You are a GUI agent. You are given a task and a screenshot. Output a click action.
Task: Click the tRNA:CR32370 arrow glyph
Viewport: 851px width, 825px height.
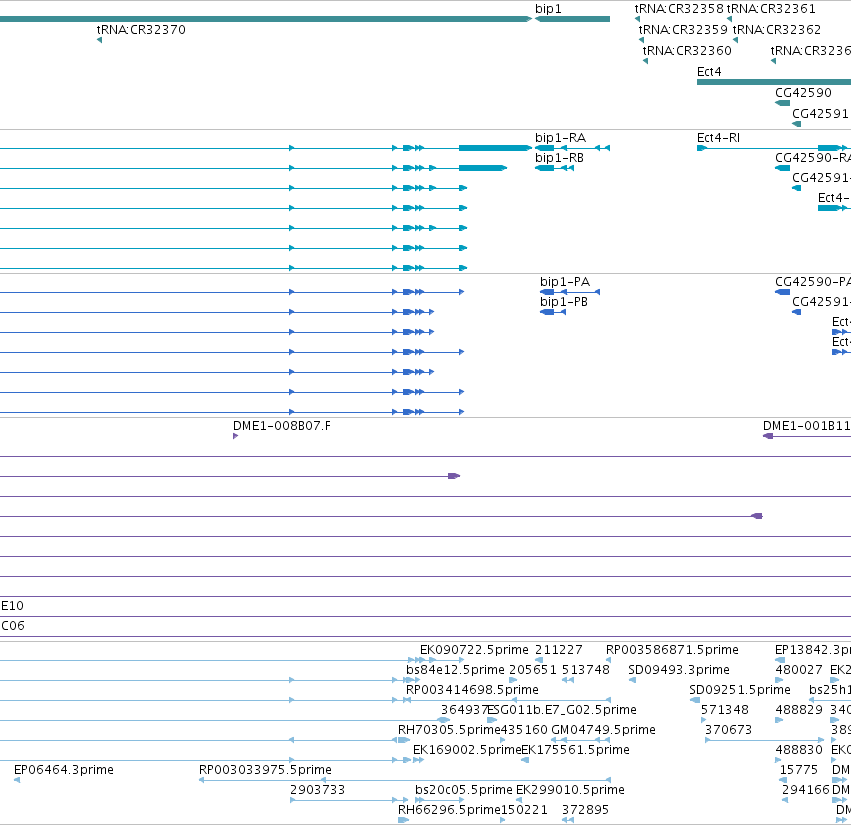click(99, 40)
